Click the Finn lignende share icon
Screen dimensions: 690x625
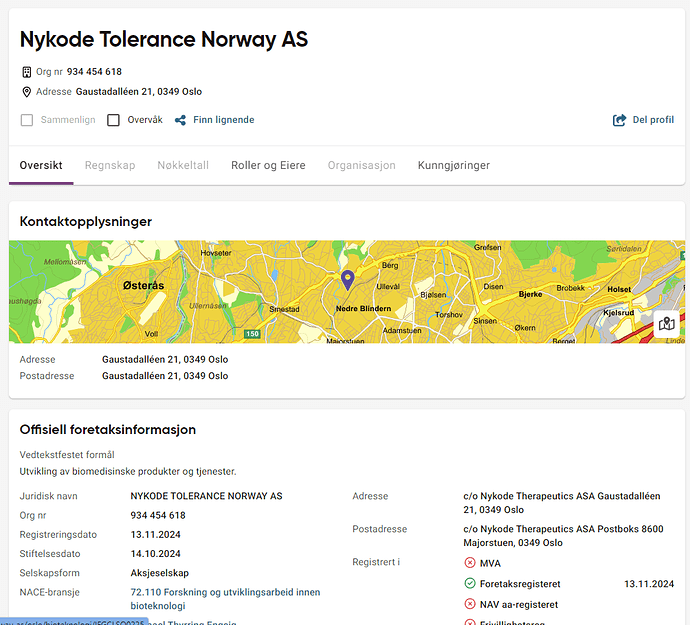click(180, 120)
